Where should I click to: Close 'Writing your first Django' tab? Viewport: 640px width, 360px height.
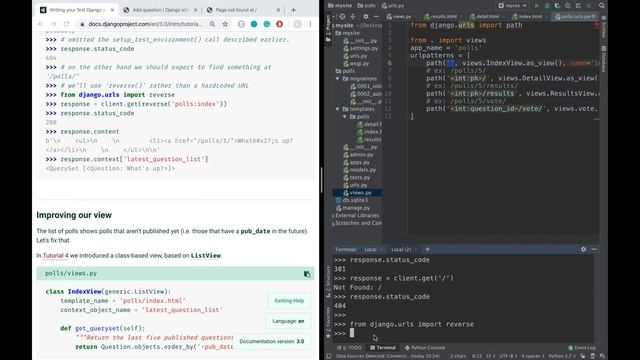(113, 10)
